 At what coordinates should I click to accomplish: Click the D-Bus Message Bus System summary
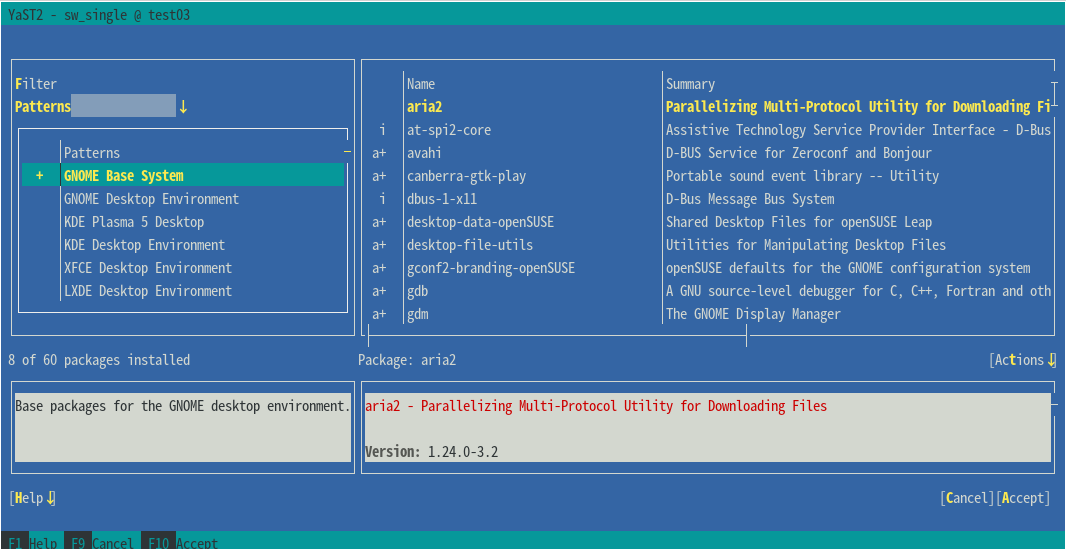coord(750,199)
